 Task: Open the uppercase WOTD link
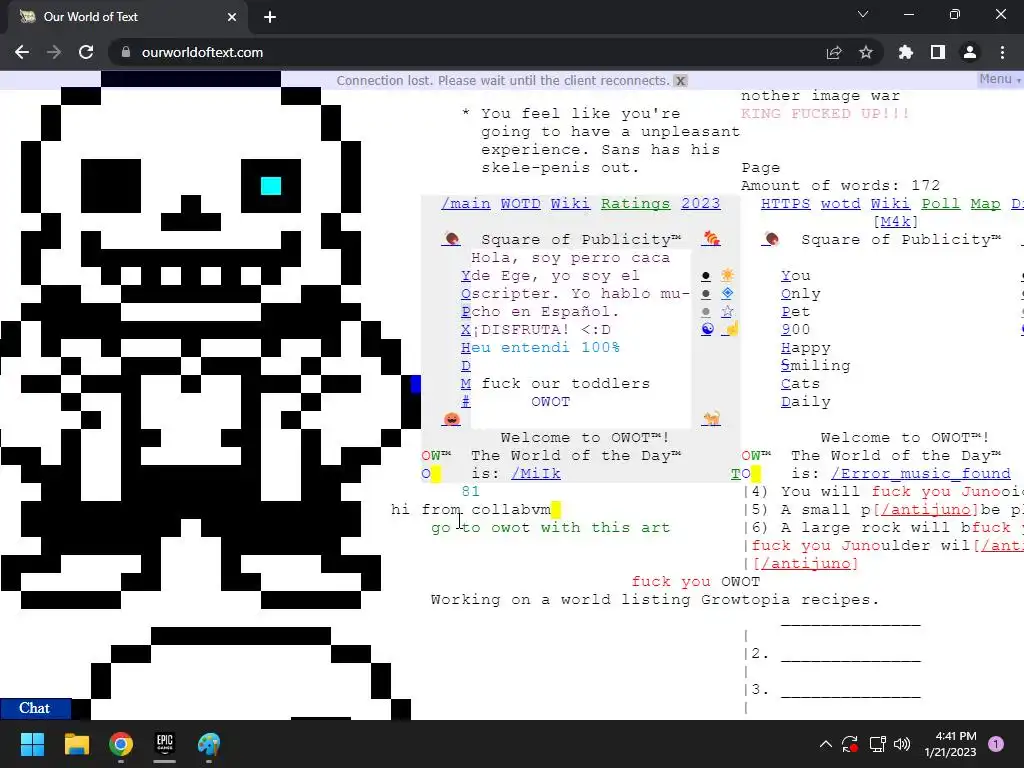(x=520, y=204)
